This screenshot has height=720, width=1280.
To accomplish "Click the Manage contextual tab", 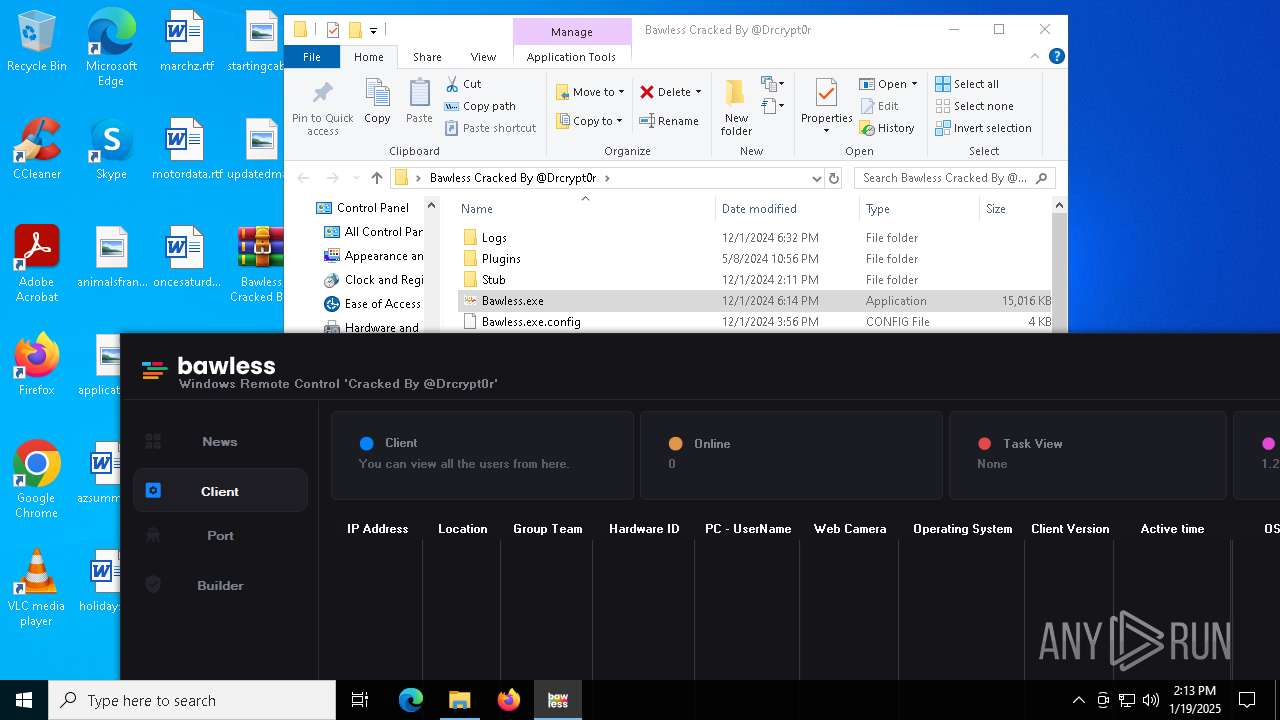I will (x=572, y=32).
